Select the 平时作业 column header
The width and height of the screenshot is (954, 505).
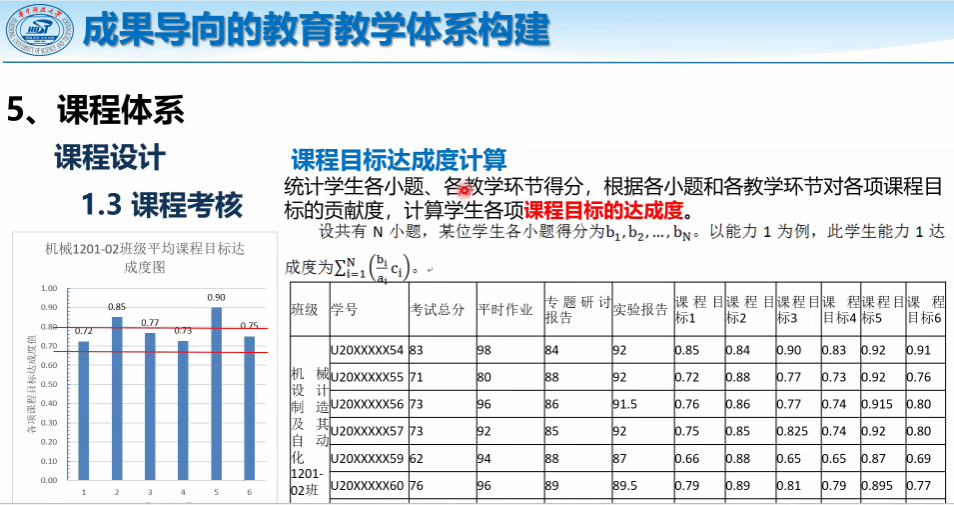pos(505,310)
